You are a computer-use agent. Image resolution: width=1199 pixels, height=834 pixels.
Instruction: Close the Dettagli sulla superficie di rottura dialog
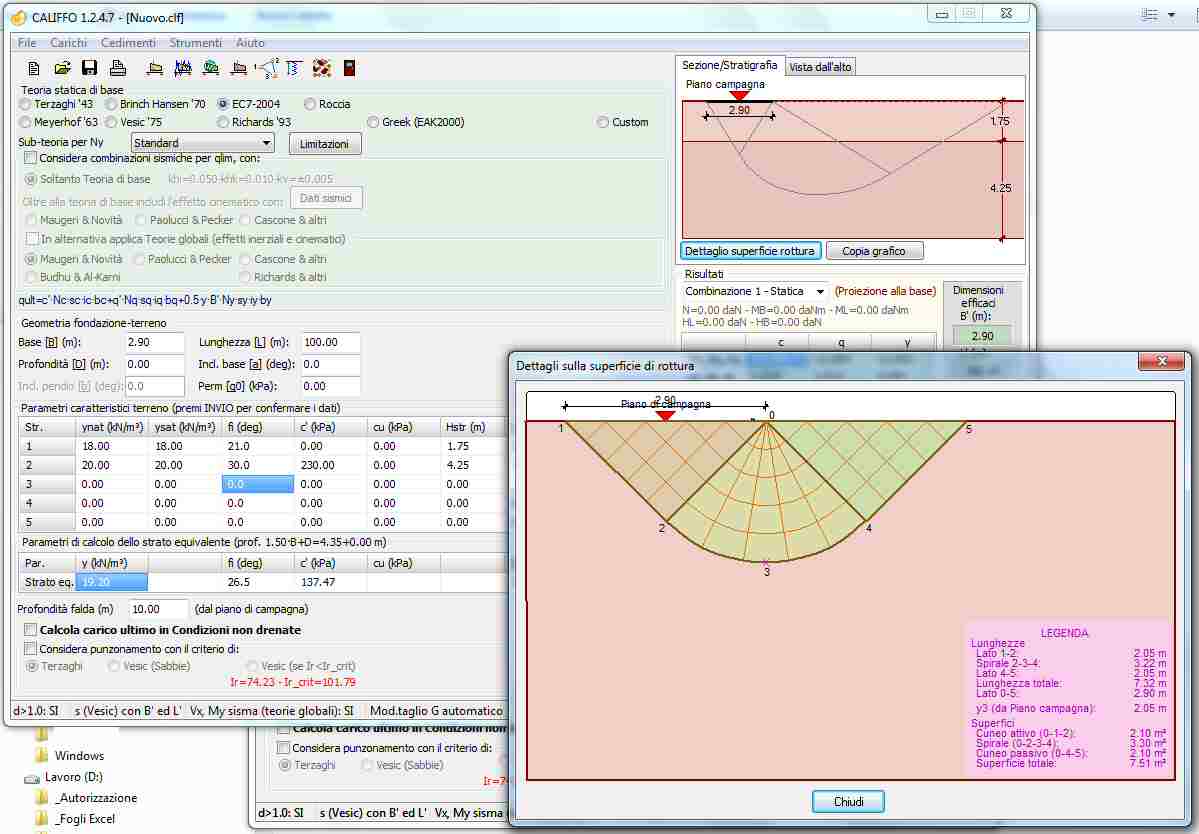[1162, 362]
